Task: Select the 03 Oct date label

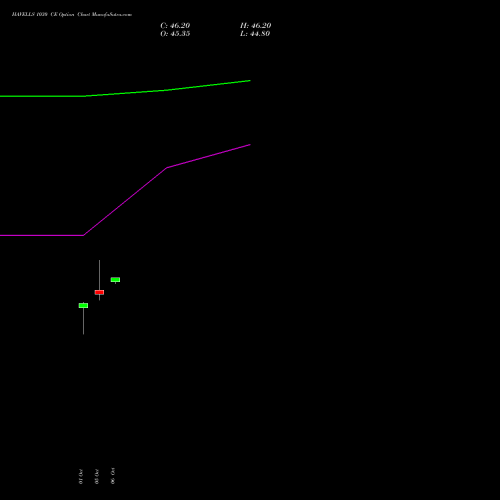Action: (x=97, y=476)
